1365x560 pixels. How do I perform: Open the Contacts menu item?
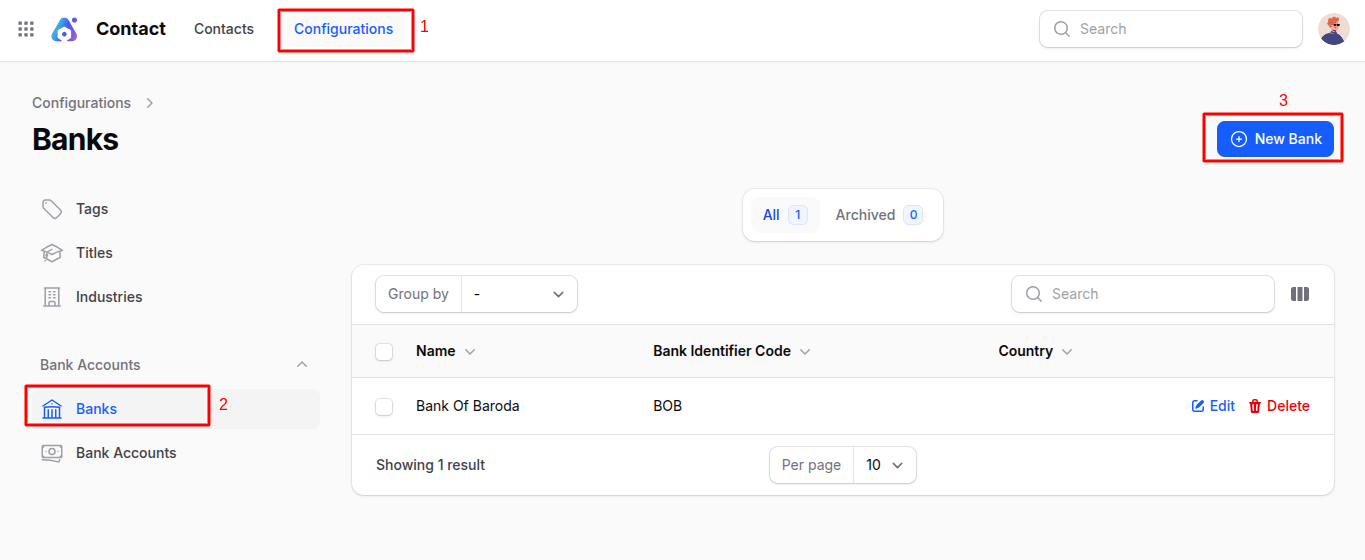pyautogui.click(x=224, y=29)
